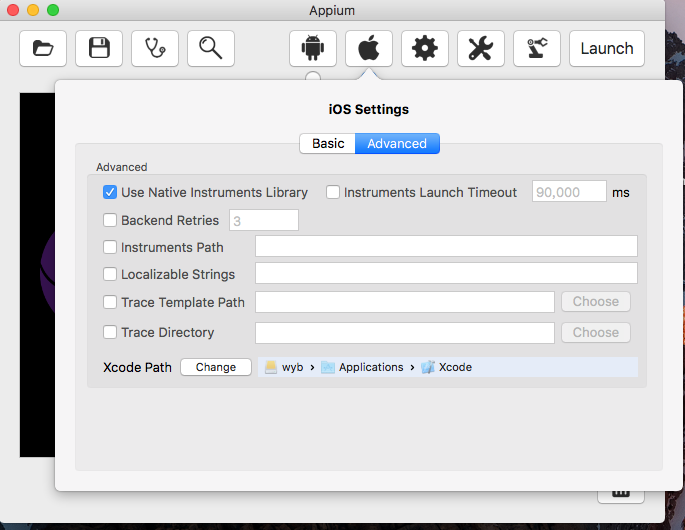Uncheck Use Native Instruments Library

[110, 192]
